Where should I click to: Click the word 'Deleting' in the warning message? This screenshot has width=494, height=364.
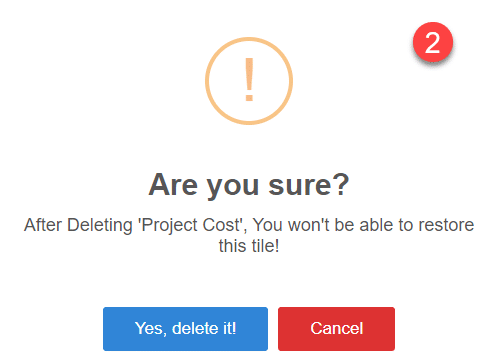click(100, 225)
